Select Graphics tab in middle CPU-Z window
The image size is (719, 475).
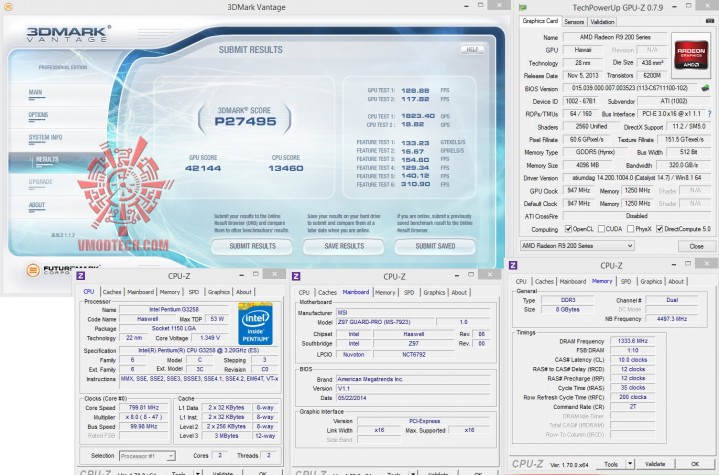coord(434,292)
